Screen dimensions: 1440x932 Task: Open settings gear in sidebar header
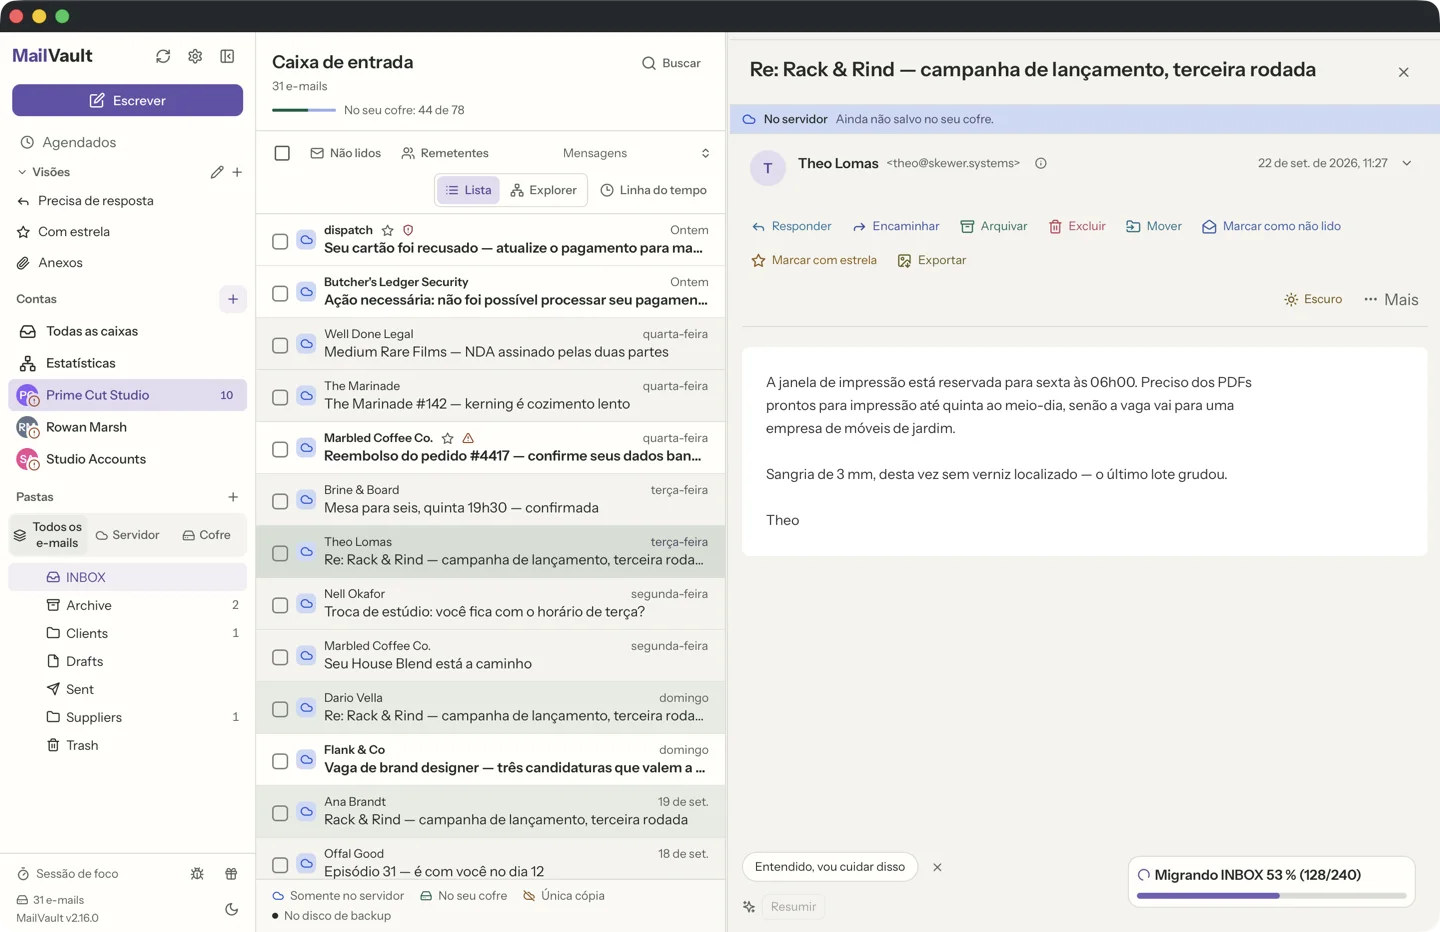pyautogui.click(x=195, y=56)
